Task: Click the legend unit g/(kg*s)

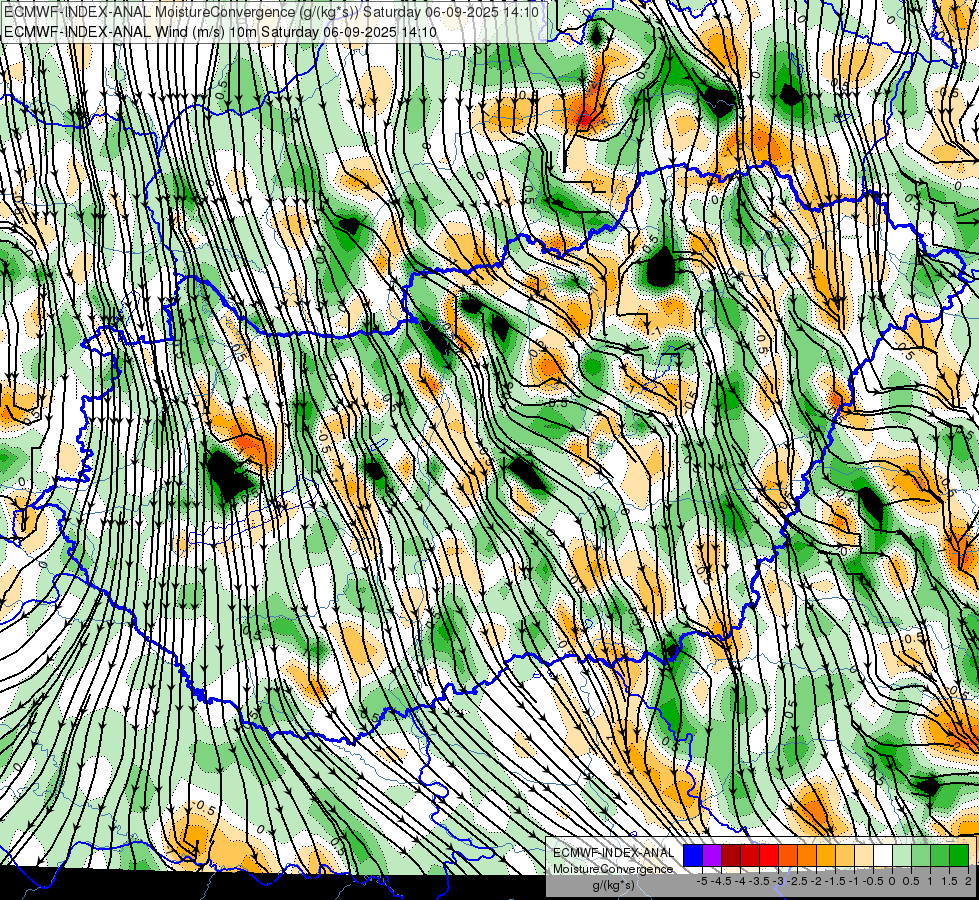Action: pos(614,886)
